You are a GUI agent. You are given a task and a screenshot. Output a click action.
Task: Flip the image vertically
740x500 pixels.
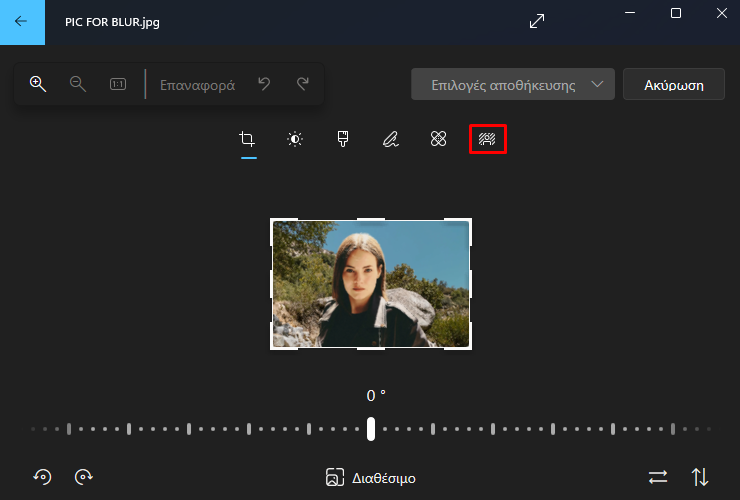[700, 477]
